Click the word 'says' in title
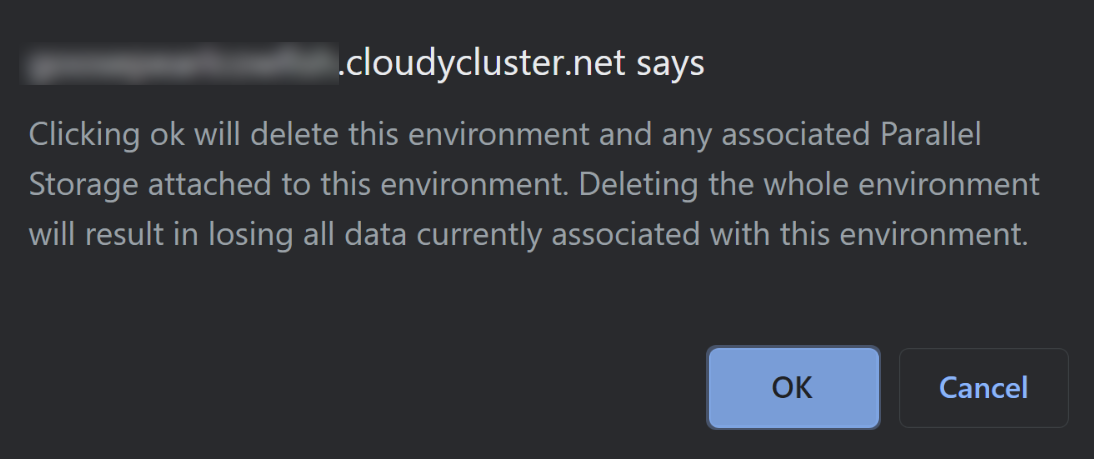 tap(670, 64)
